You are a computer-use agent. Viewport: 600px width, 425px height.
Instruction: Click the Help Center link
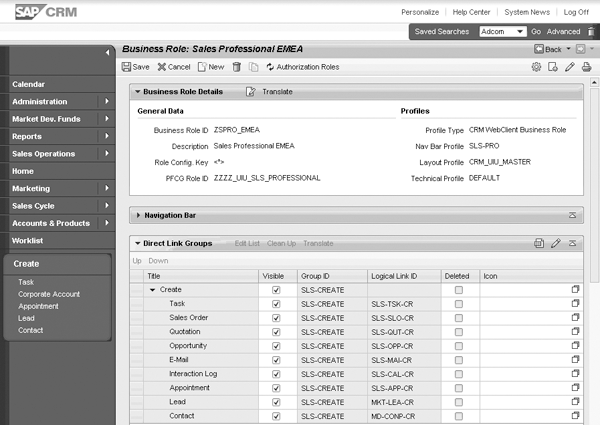(x=471, y=12)
